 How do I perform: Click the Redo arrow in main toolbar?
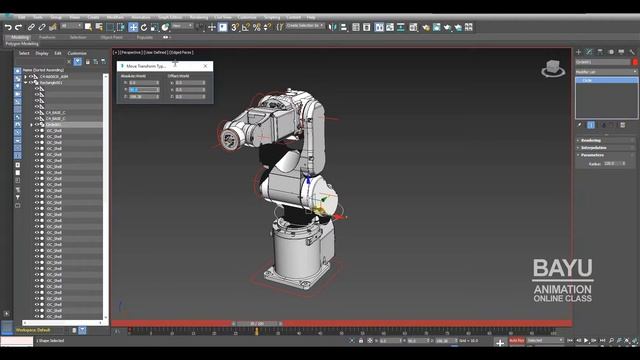(x=19, y=27)
